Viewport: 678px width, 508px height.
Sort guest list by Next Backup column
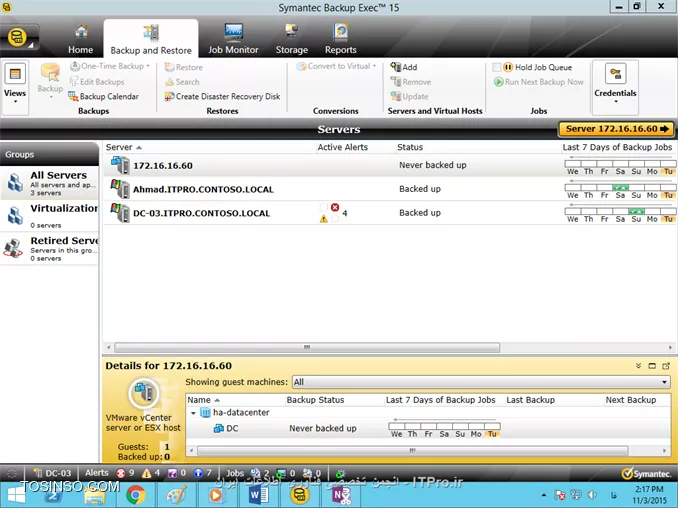coord(631,400)
